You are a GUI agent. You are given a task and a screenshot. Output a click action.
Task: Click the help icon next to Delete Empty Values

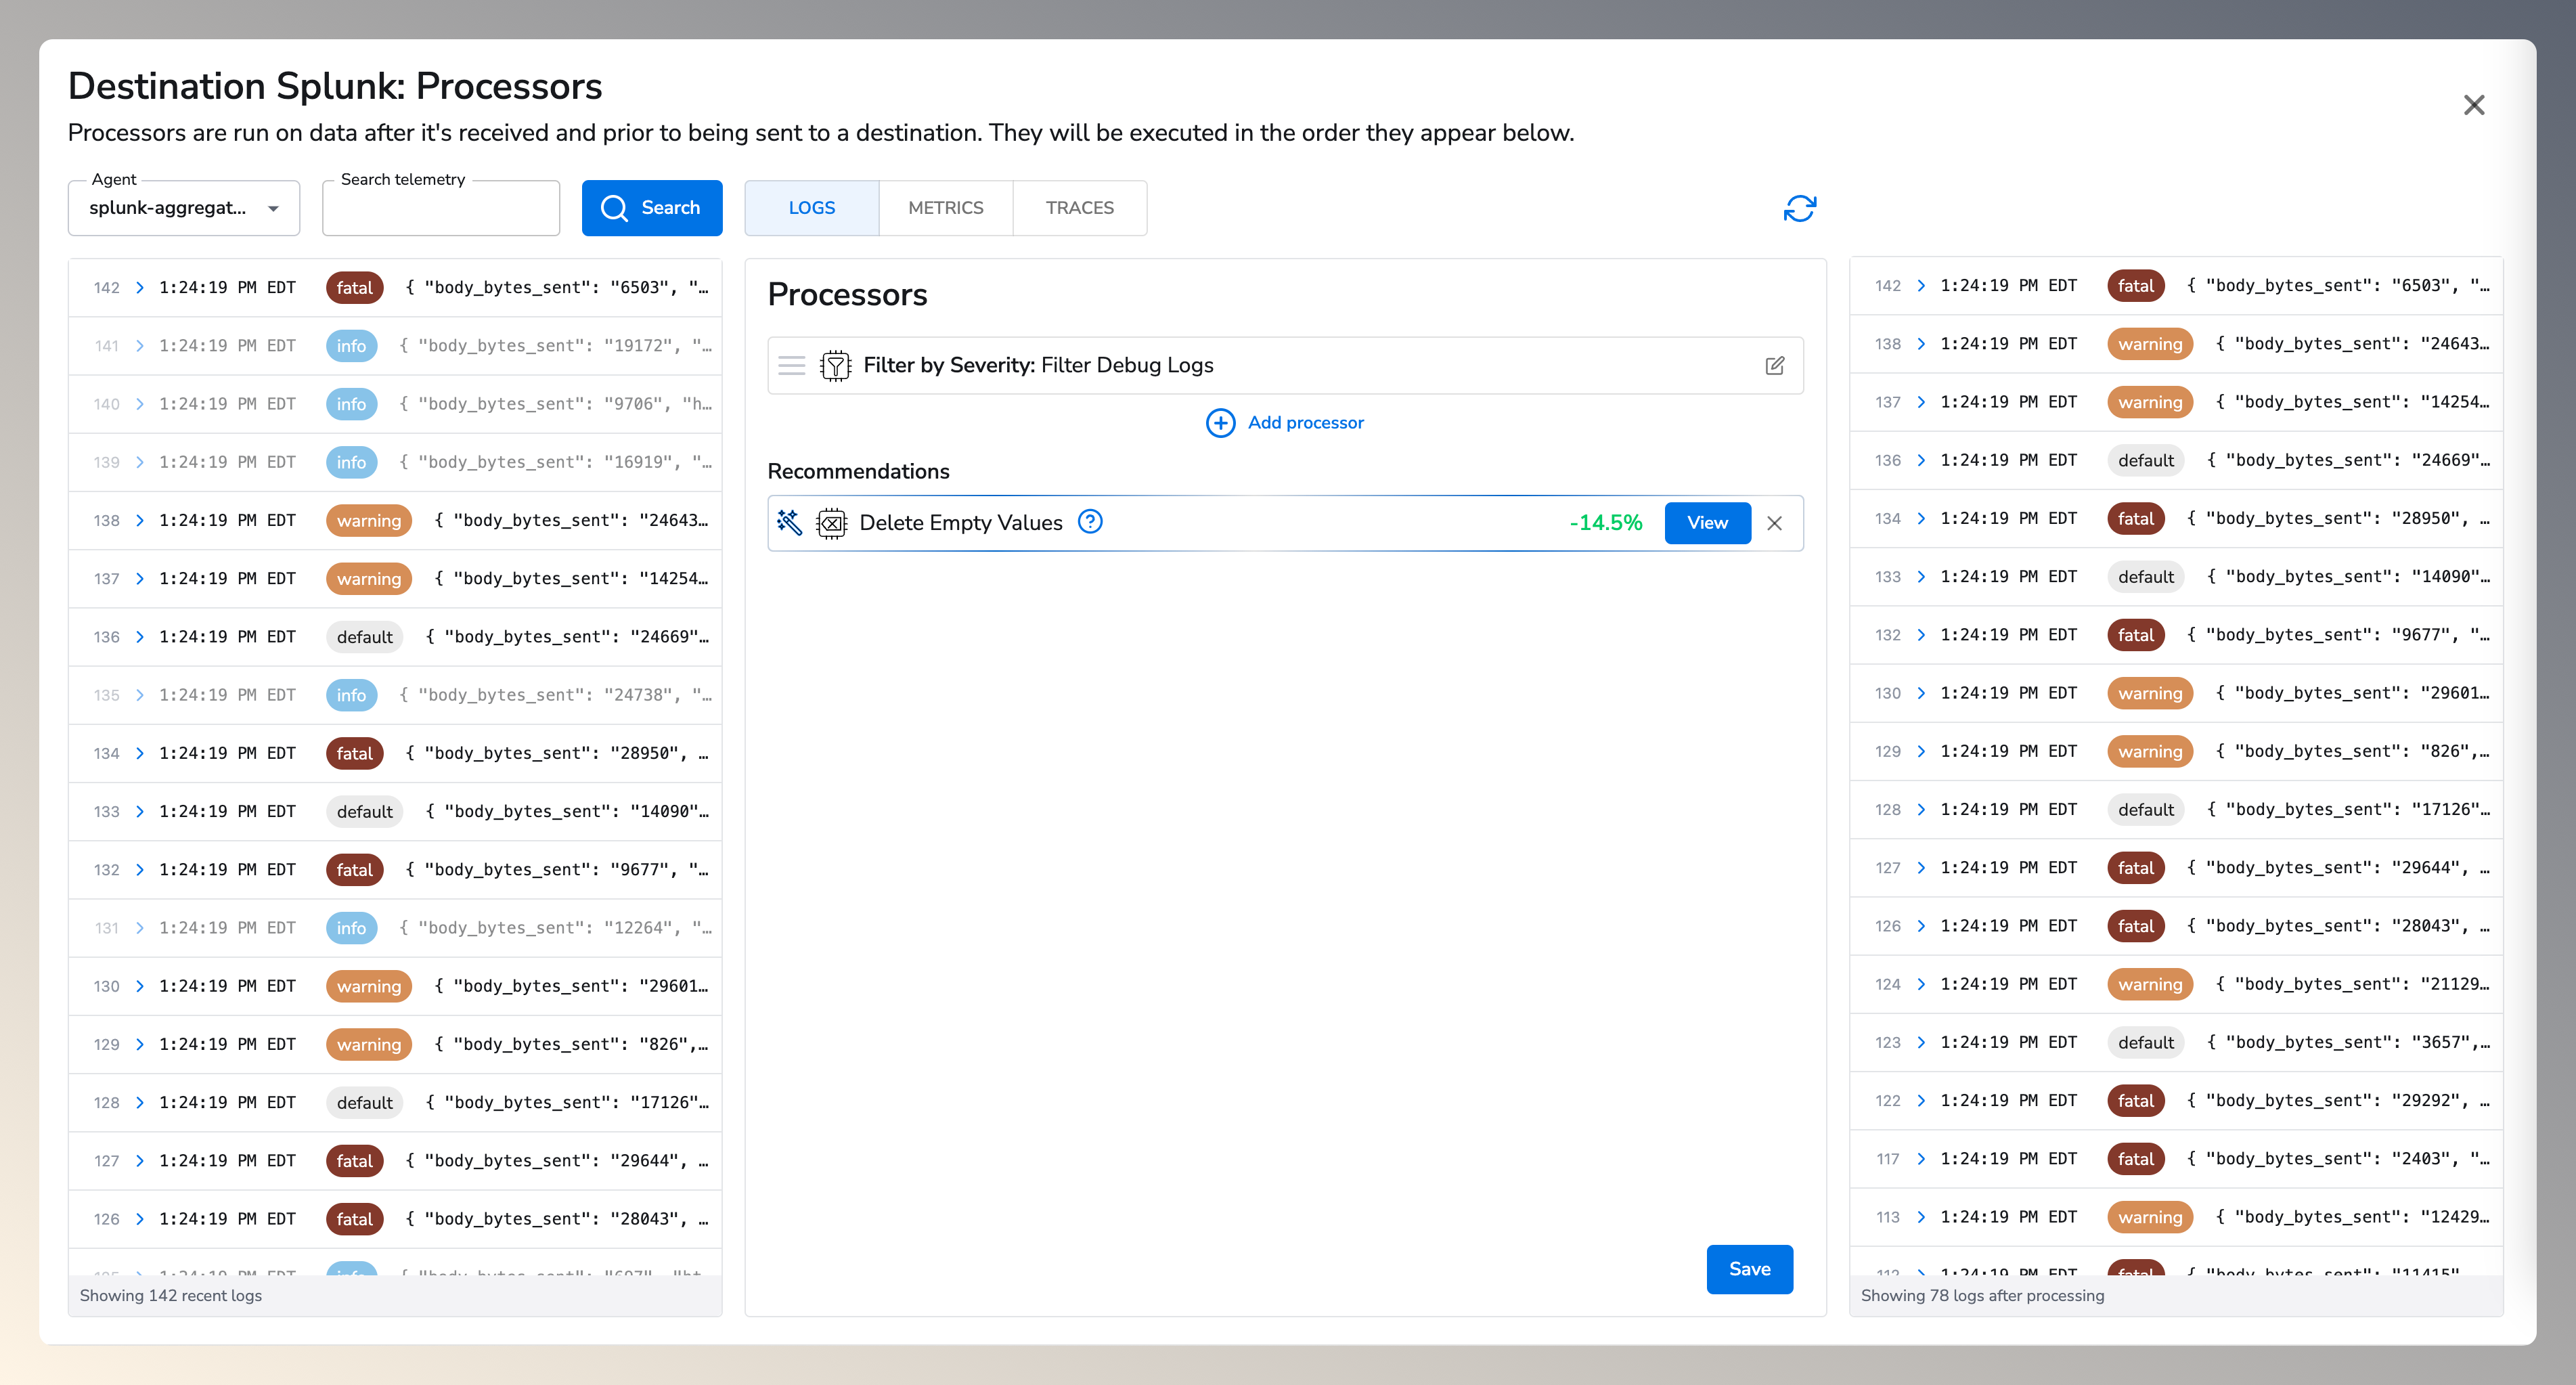(1090, 522)
